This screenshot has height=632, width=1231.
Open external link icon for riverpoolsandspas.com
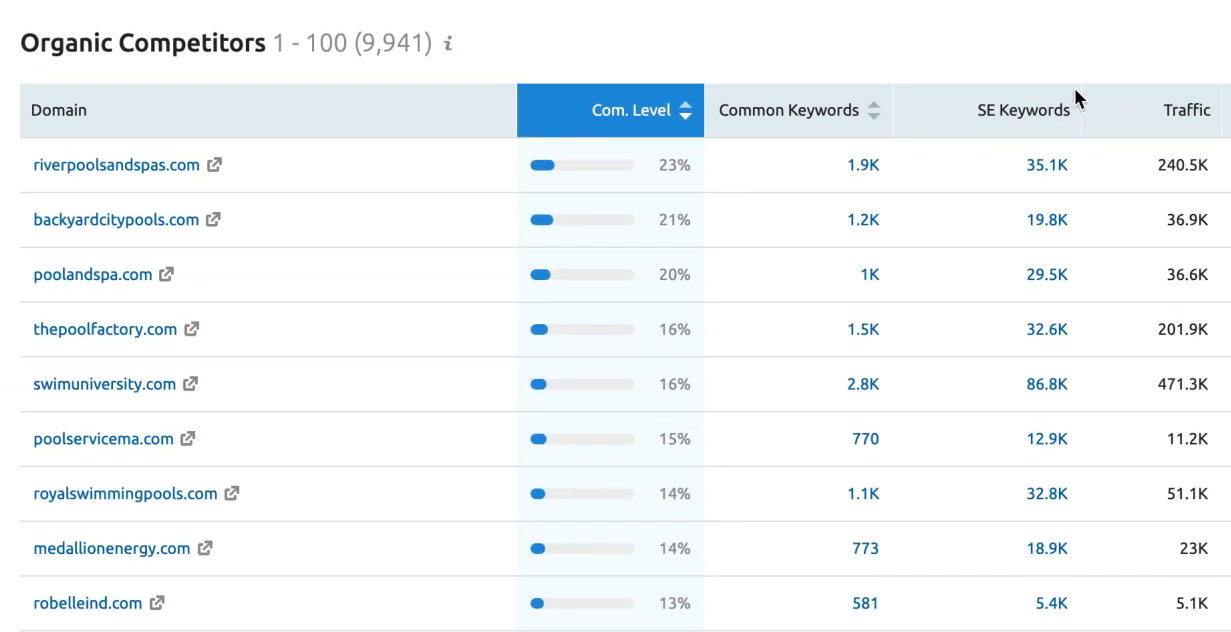pyautogui.click(x=214, y=165)
